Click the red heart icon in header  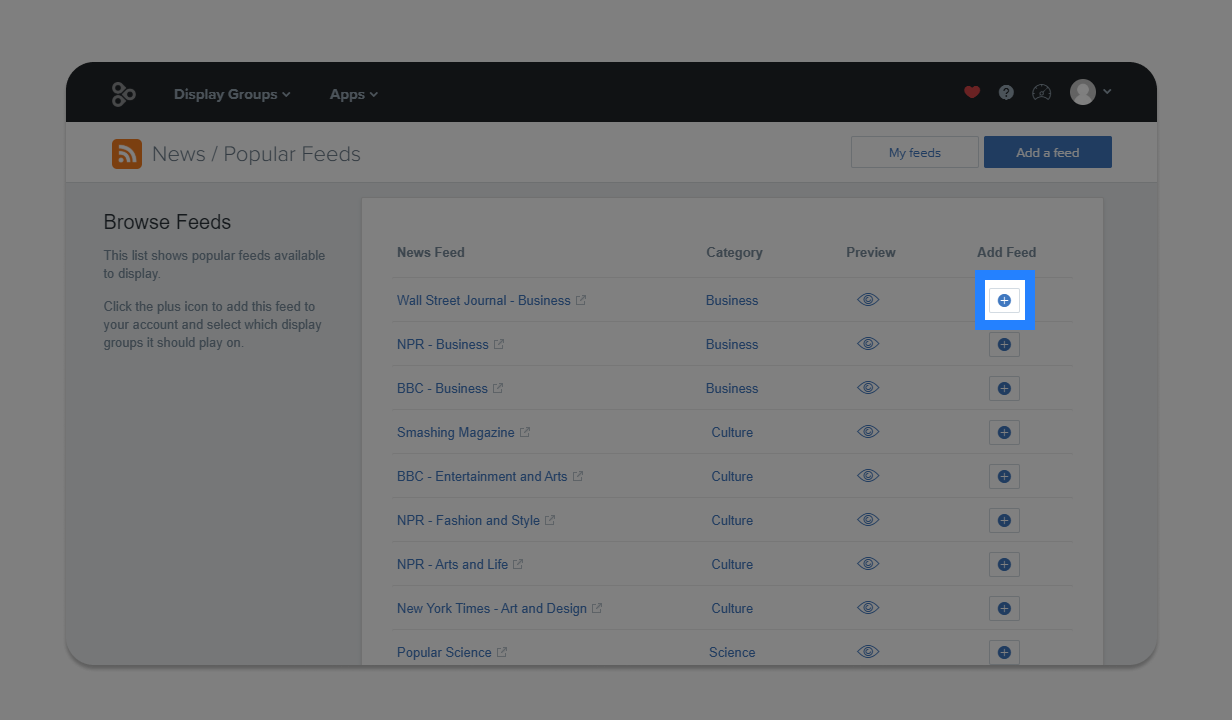(972, 92)
